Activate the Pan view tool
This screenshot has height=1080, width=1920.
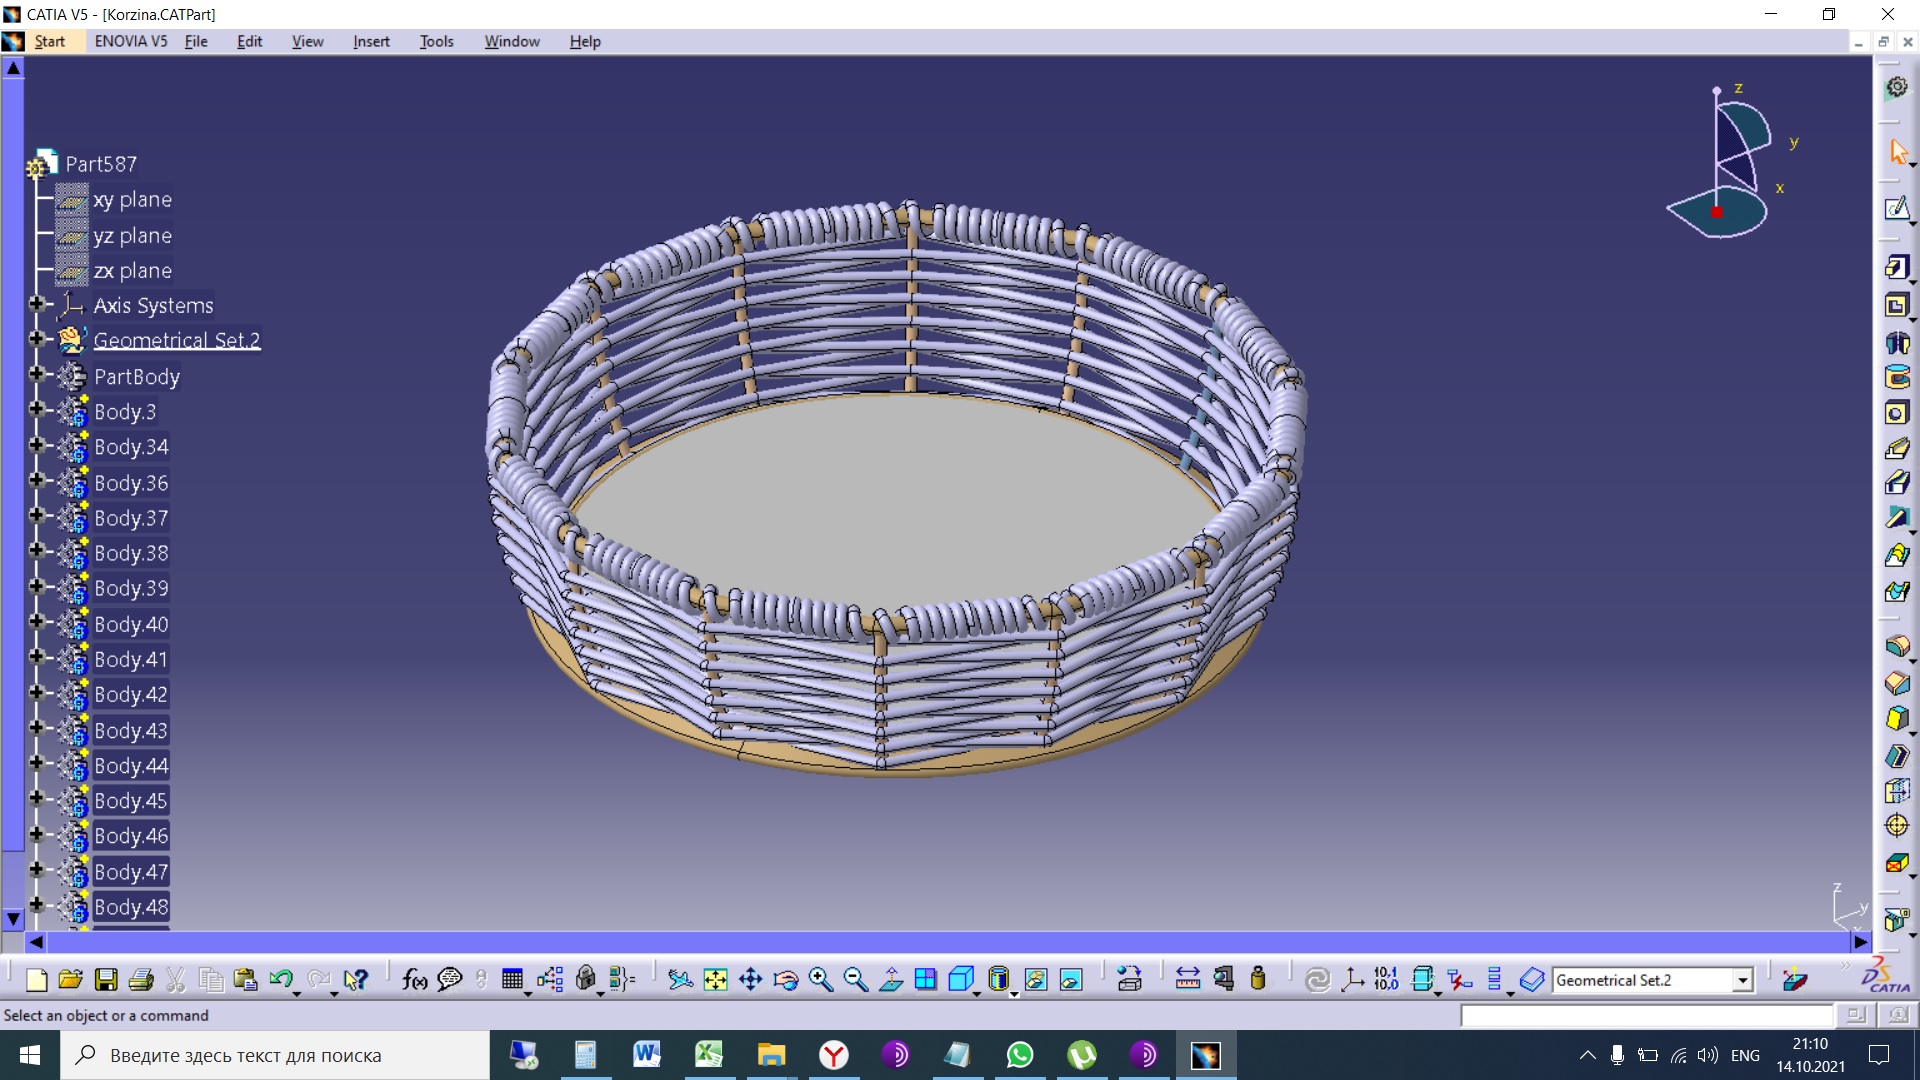pos(750,980)
